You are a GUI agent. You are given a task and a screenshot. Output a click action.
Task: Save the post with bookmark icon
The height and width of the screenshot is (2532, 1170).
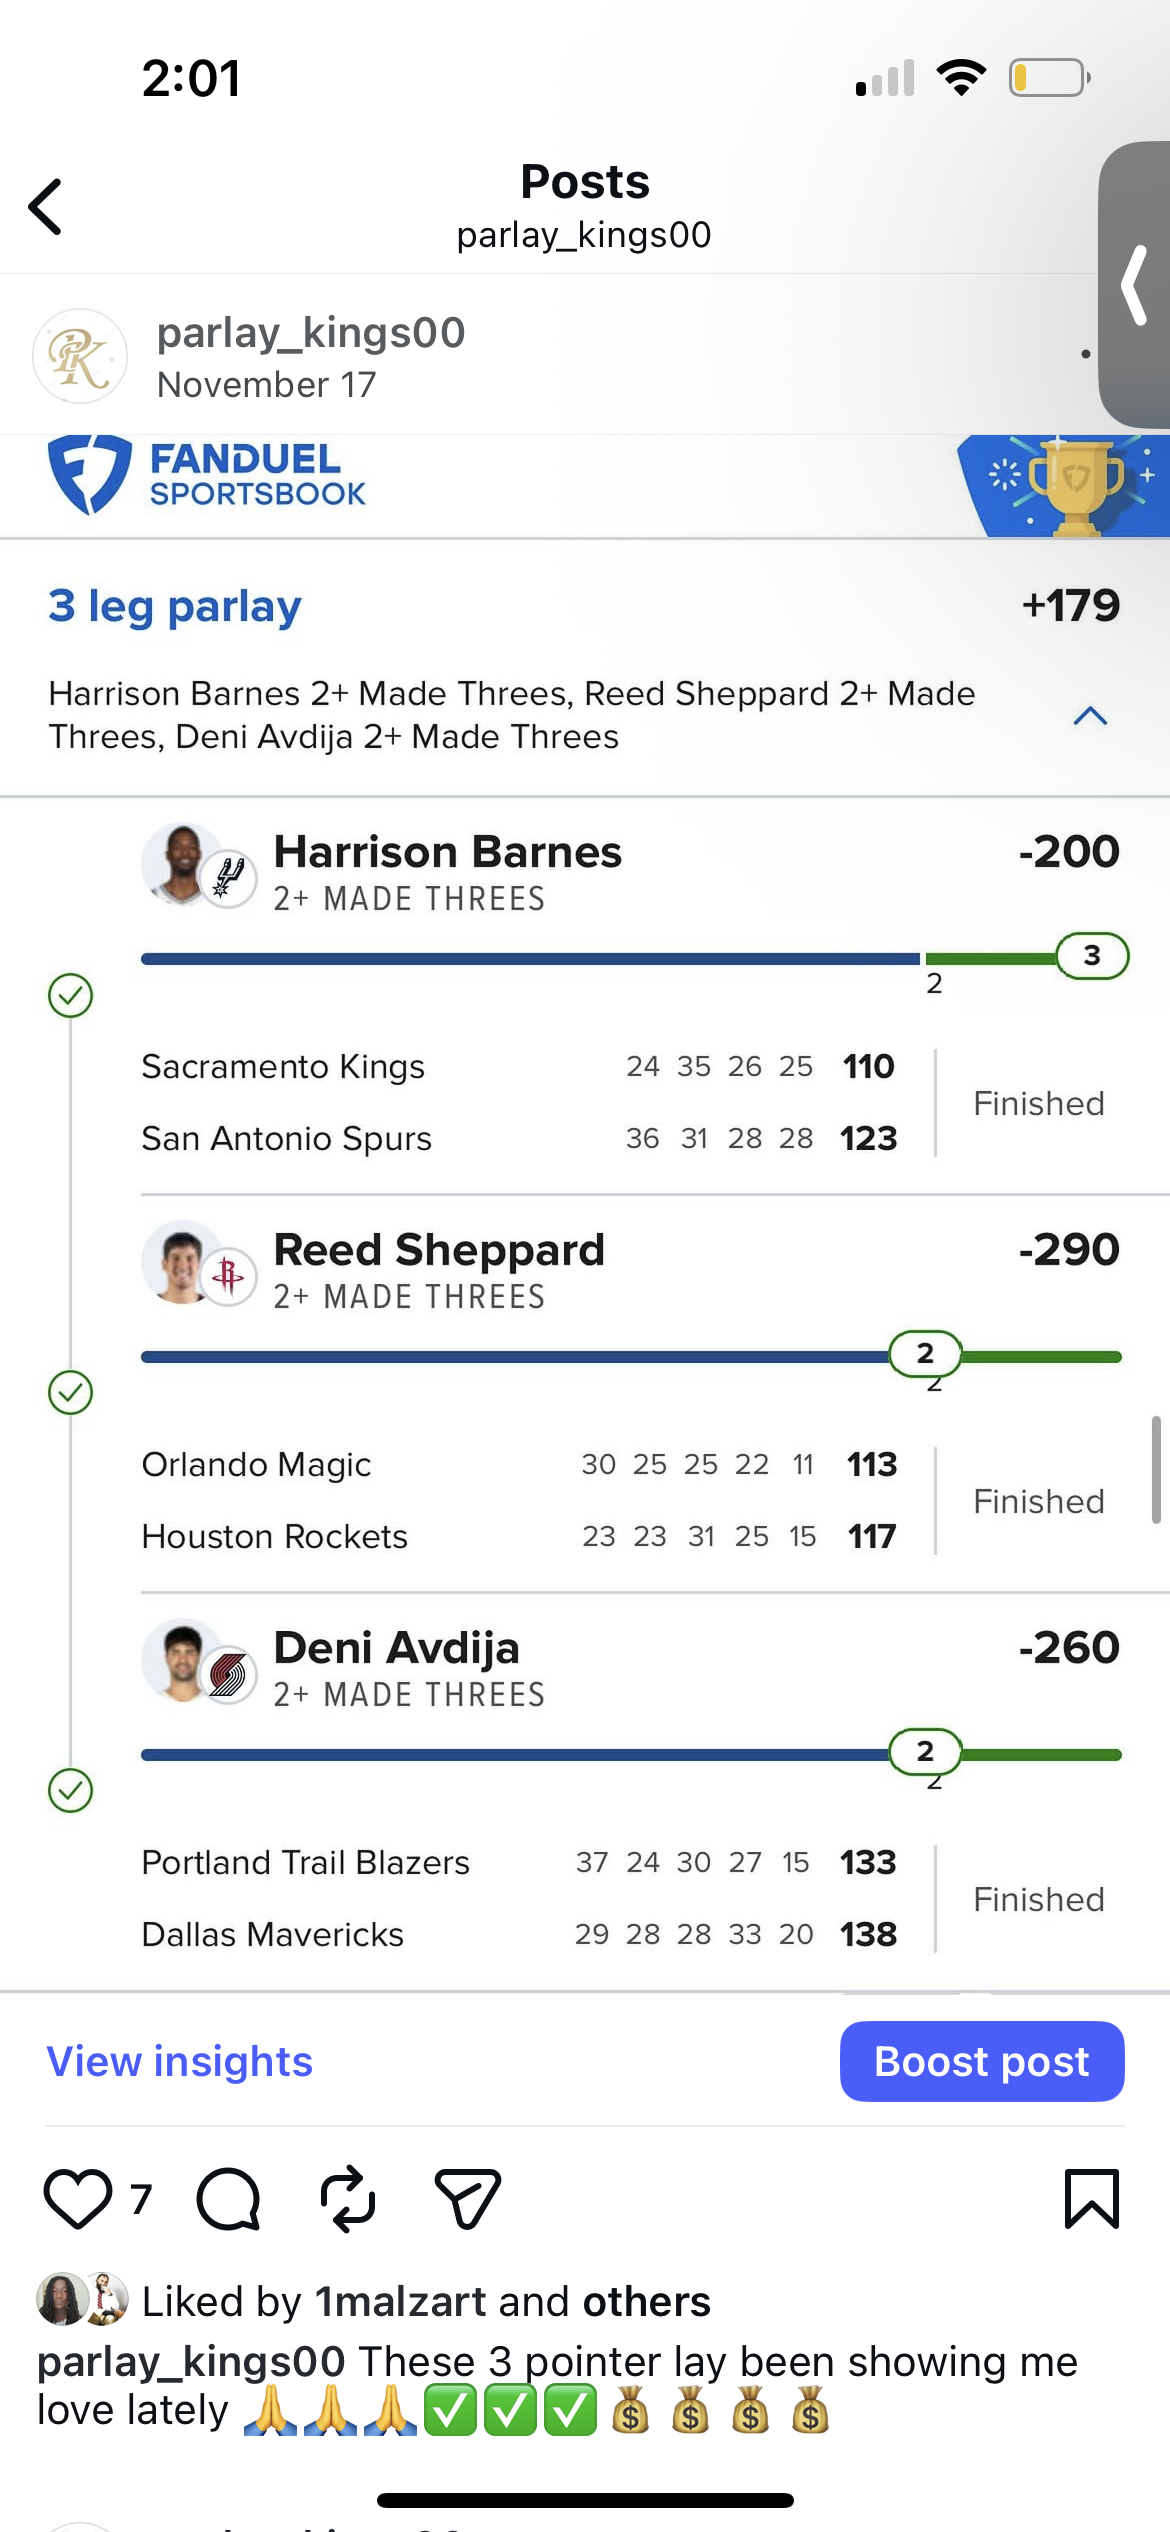[1091, 2199]
